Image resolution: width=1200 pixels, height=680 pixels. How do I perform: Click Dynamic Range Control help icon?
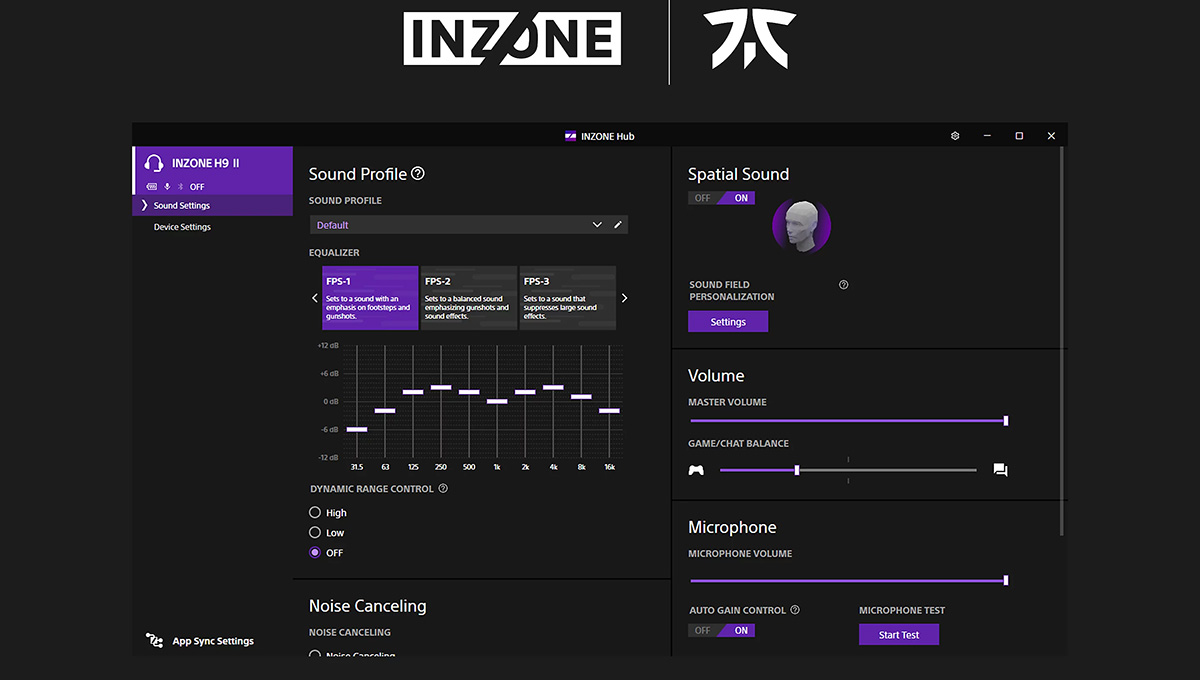pyautogui.click(x=443, y=489)
